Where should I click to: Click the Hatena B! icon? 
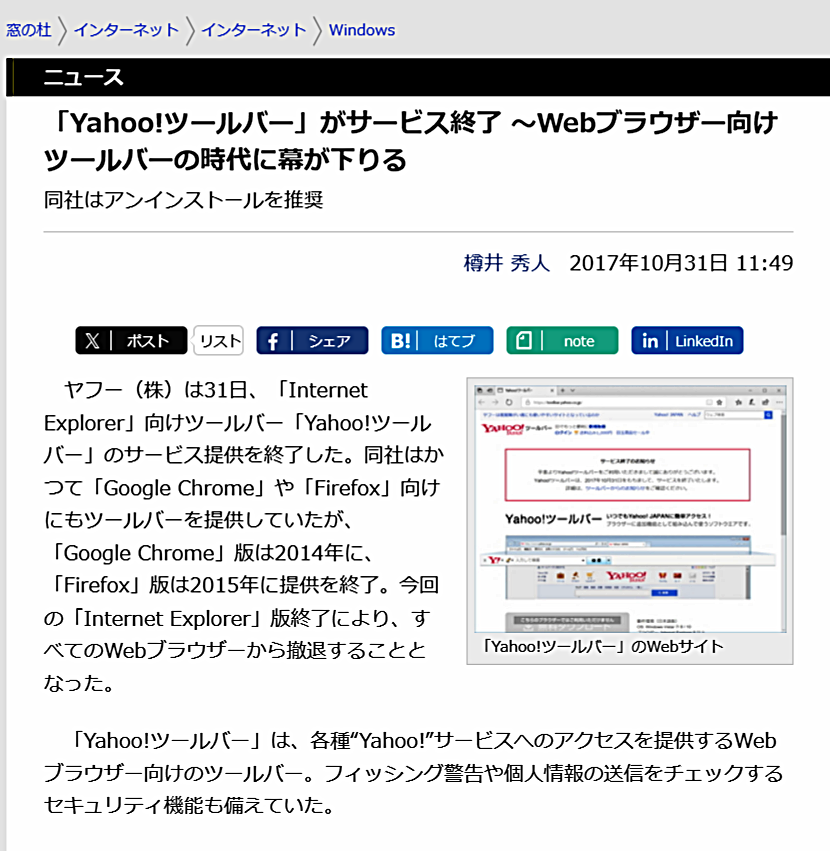point(400,341)
